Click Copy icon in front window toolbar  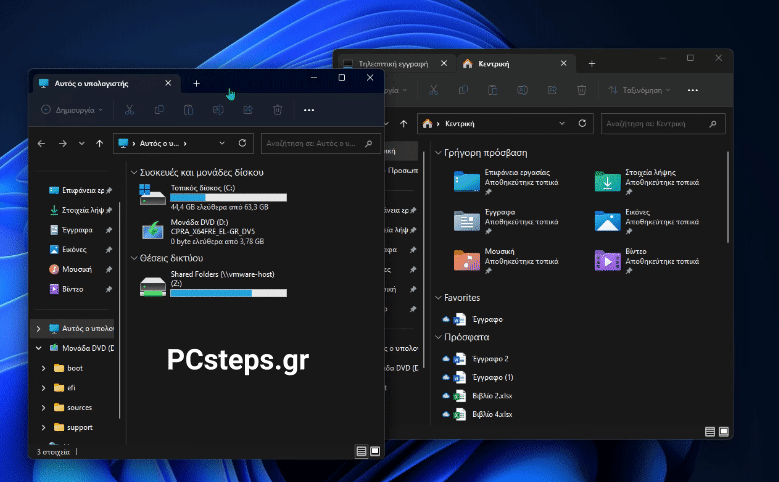point(159,110)
